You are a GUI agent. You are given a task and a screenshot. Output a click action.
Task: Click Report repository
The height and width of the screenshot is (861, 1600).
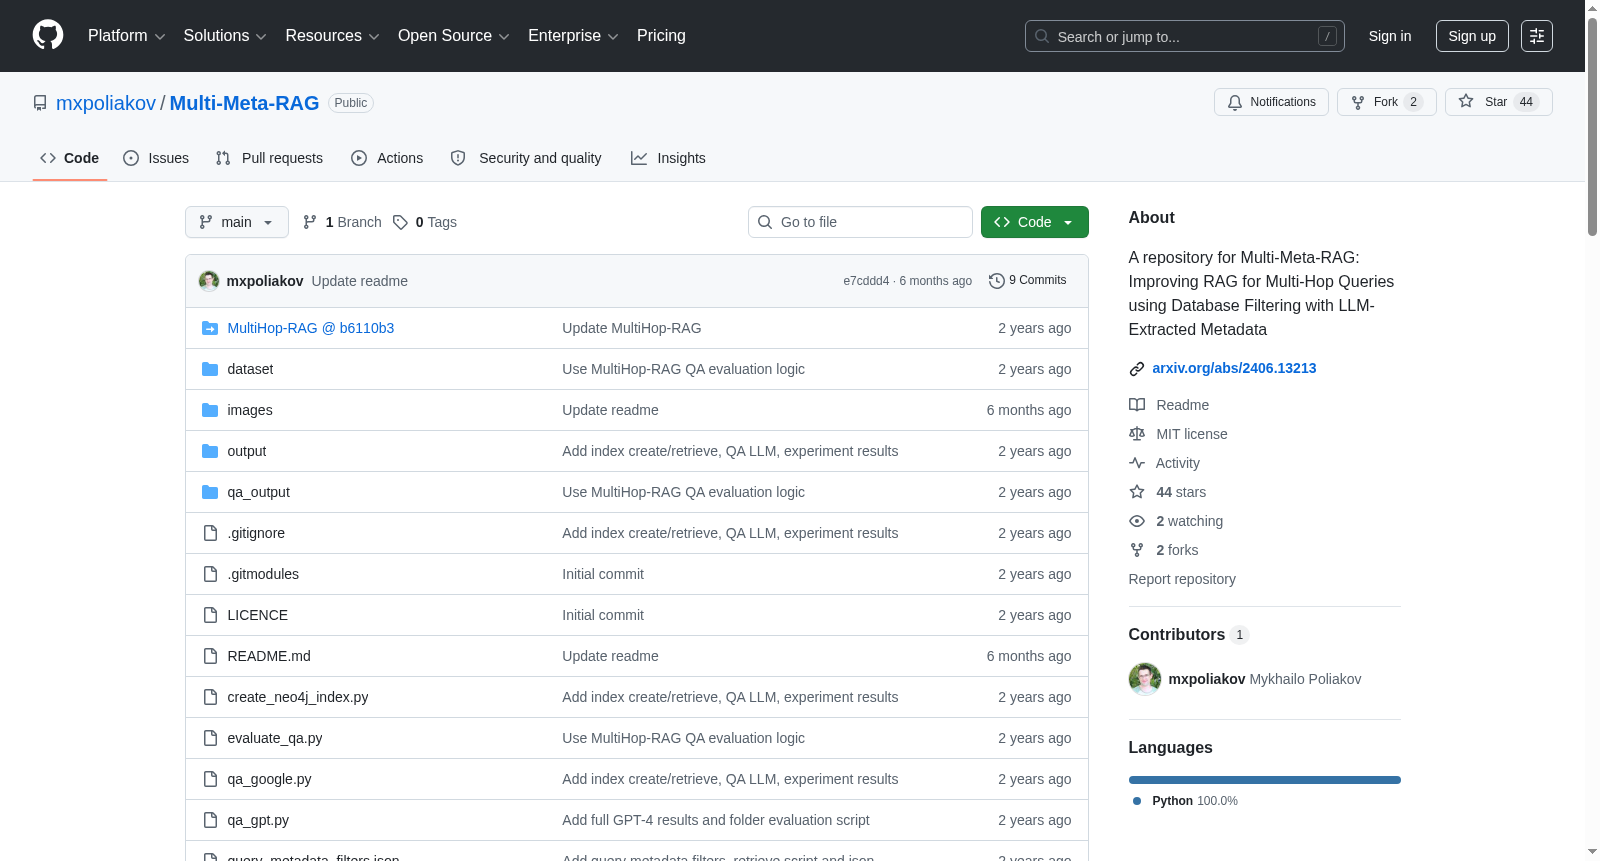(x=1182, y=579)
